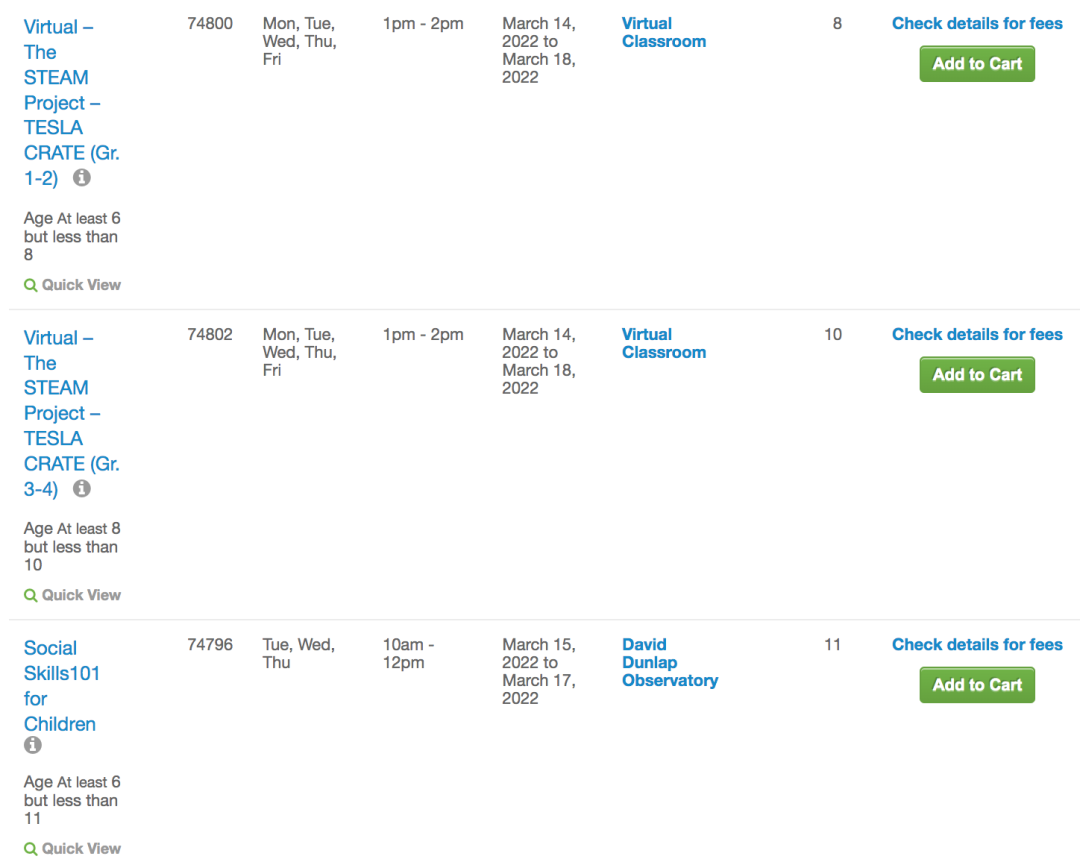This screenshot has width=1080, height=865.
Task: Click course number 74800
Action: 210,23
